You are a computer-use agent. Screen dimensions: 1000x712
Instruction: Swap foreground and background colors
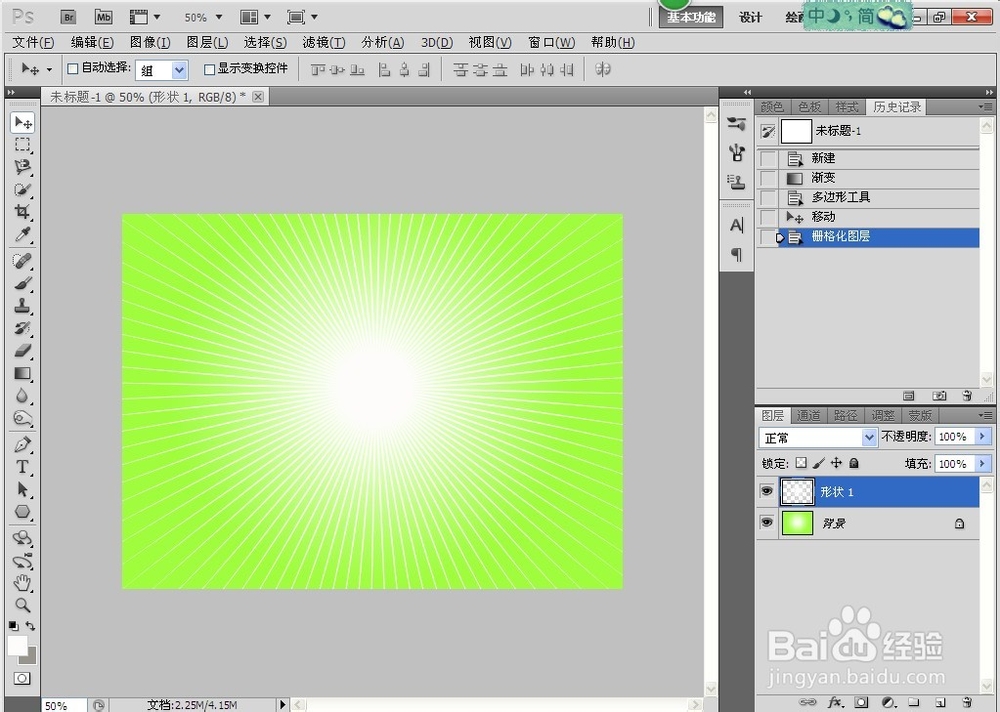pyautogui.click(x=31, y=626)
